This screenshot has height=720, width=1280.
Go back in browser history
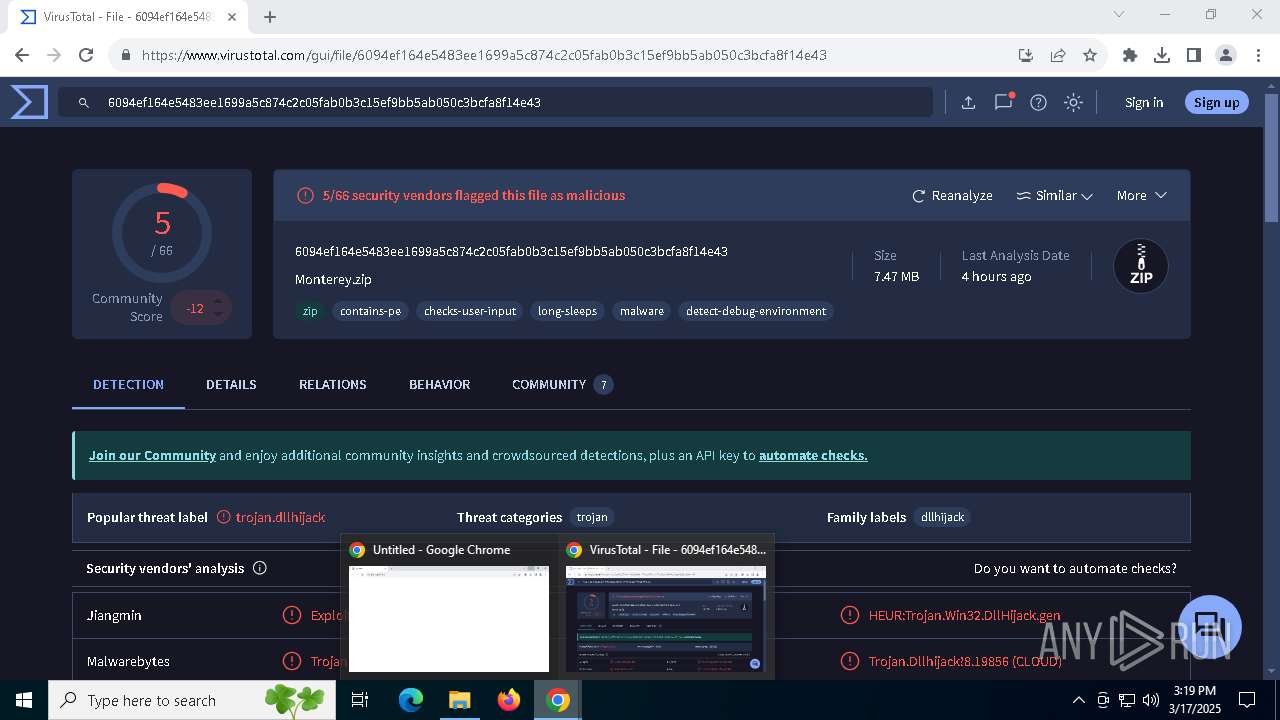[x=22, y=55]
